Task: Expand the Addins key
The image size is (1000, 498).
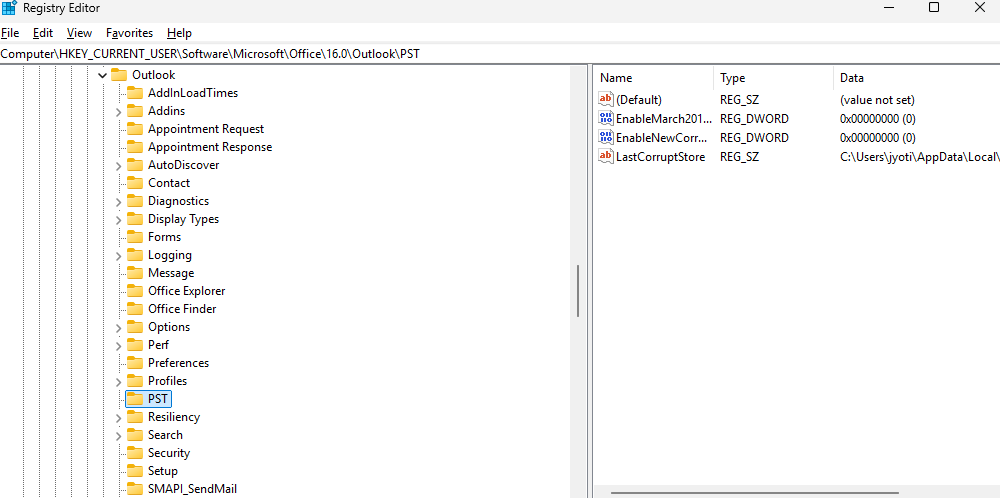Action: point(119,112)
